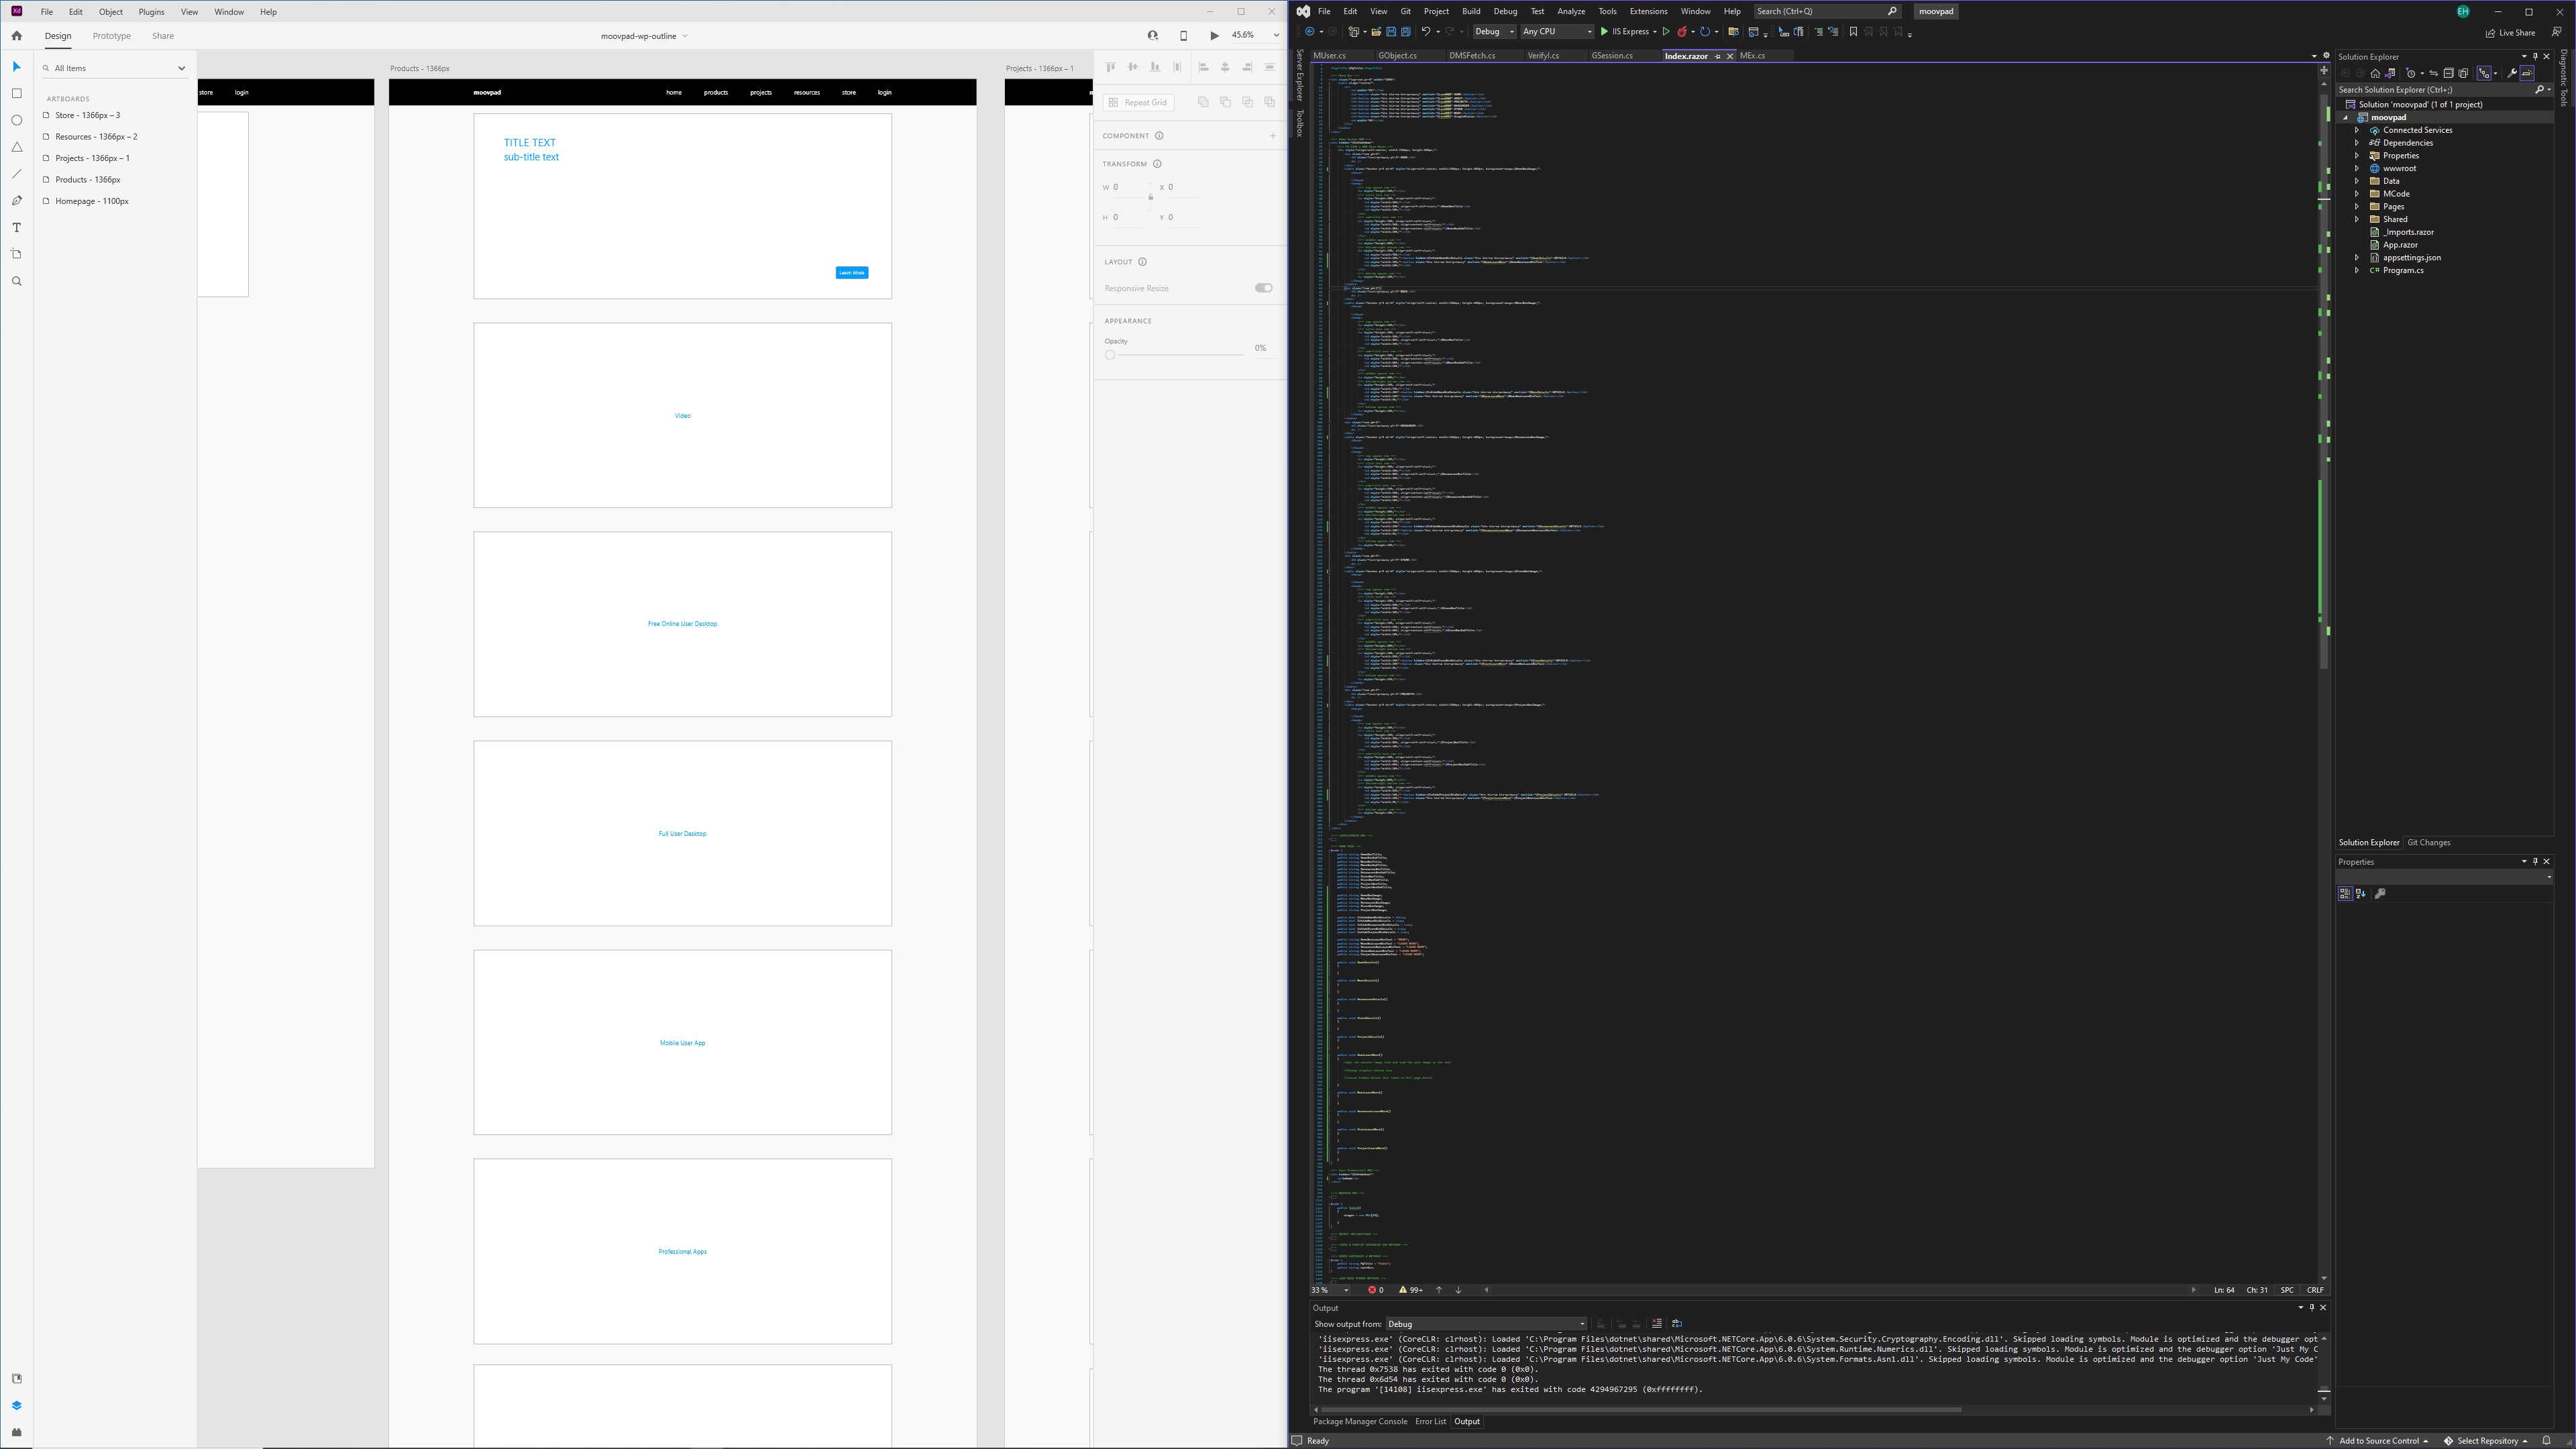
Task: Start the XD desktop preview play button
Action: coord(1214,36)
